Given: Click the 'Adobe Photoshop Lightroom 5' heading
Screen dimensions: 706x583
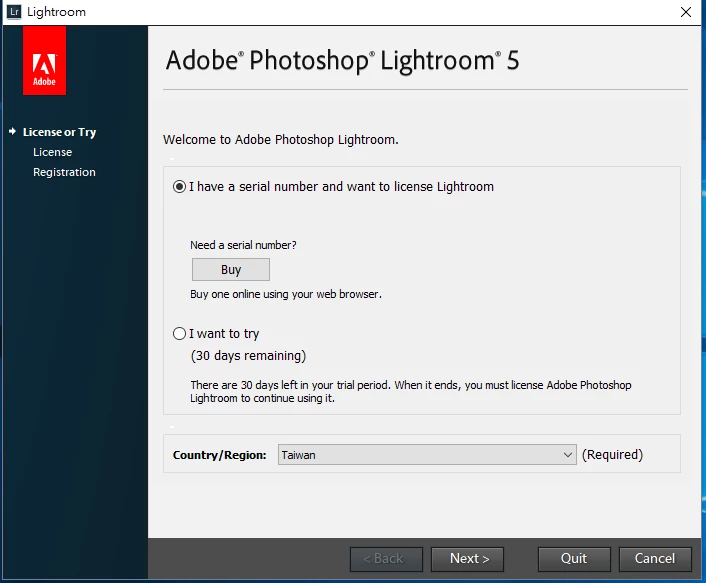Looking at the screenshot, I should click(x=342, y=61).
